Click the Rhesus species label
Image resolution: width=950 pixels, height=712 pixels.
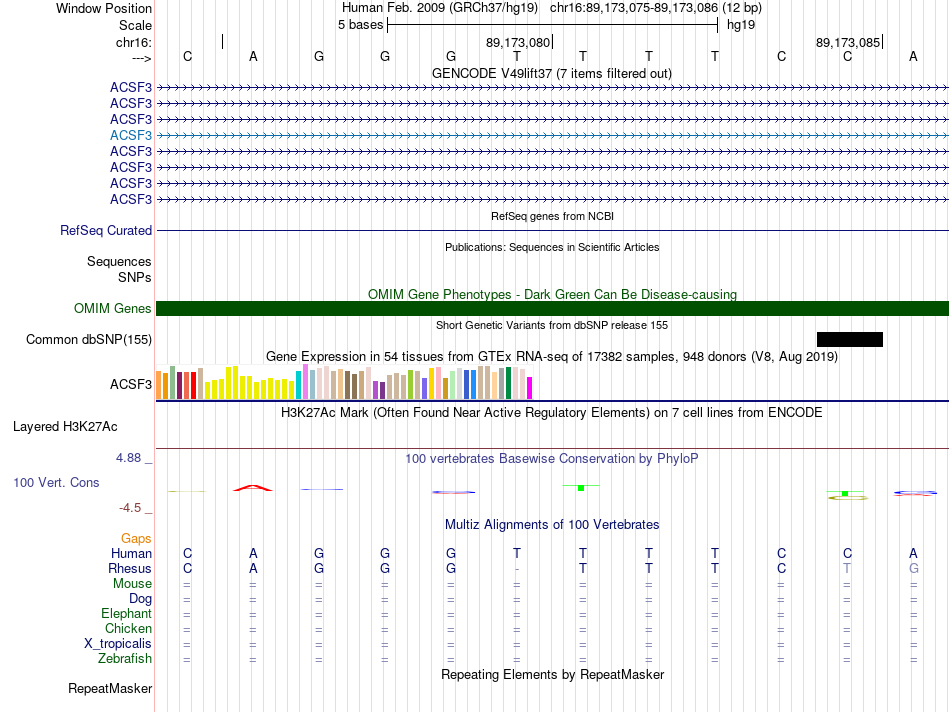pos(130,568)
